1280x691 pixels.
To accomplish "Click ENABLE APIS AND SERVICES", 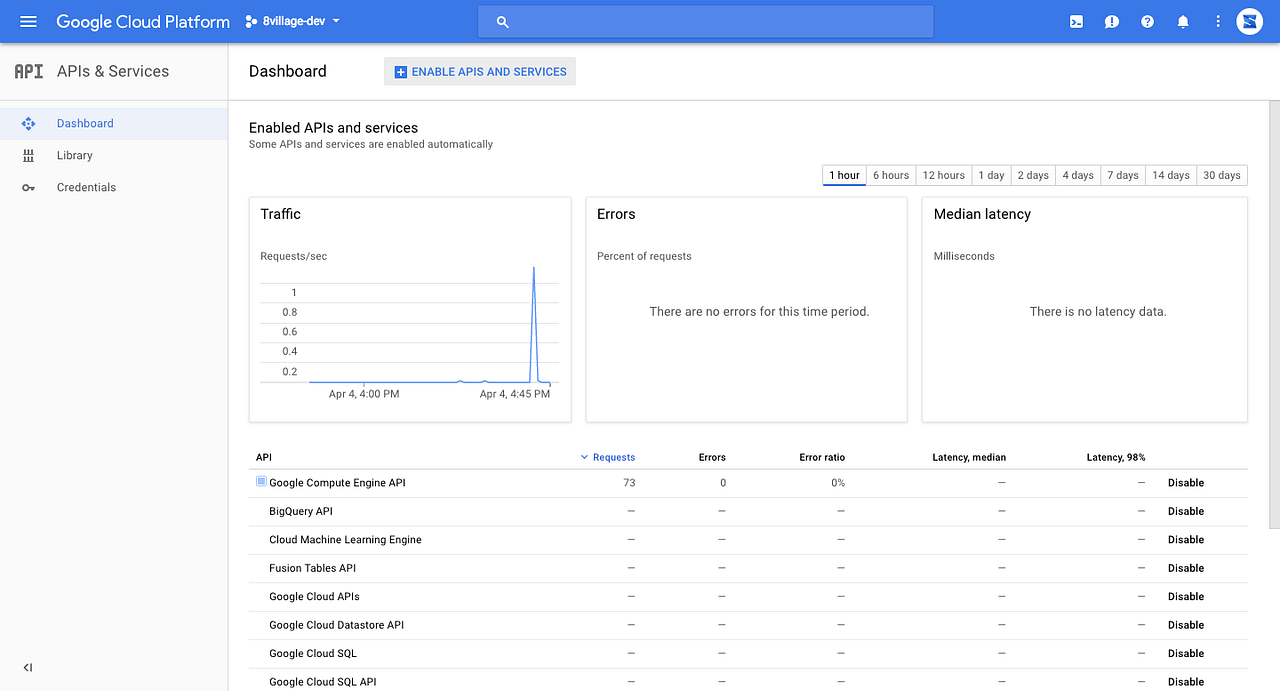I will click(x=479, y=71).
